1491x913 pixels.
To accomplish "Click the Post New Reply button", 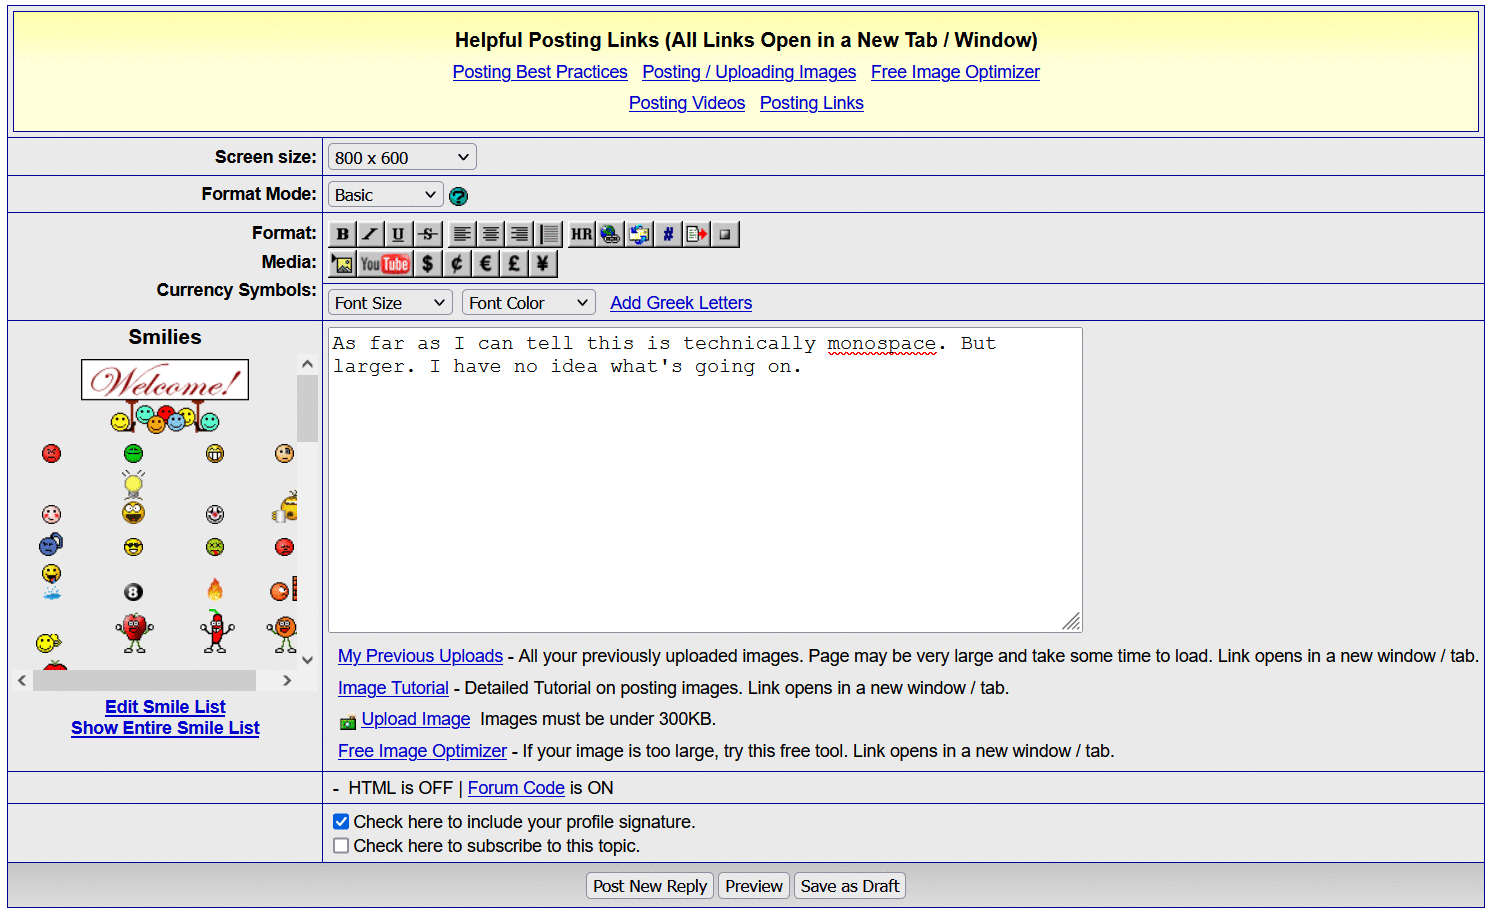I will 650,886.
